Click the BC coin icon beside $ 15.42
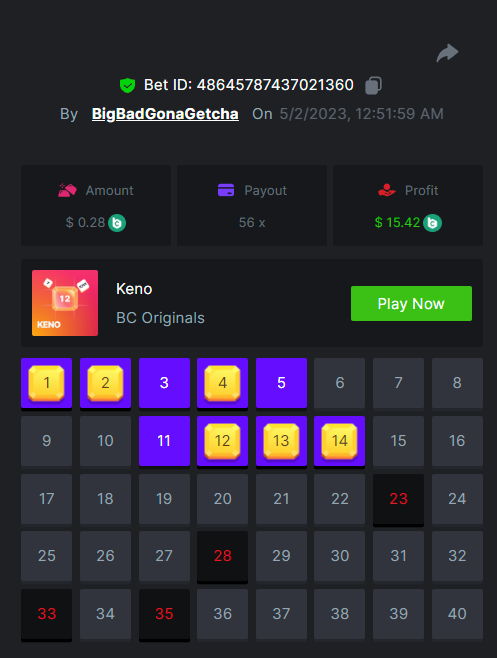The image size is (497, 658). [x=432, y=223]
